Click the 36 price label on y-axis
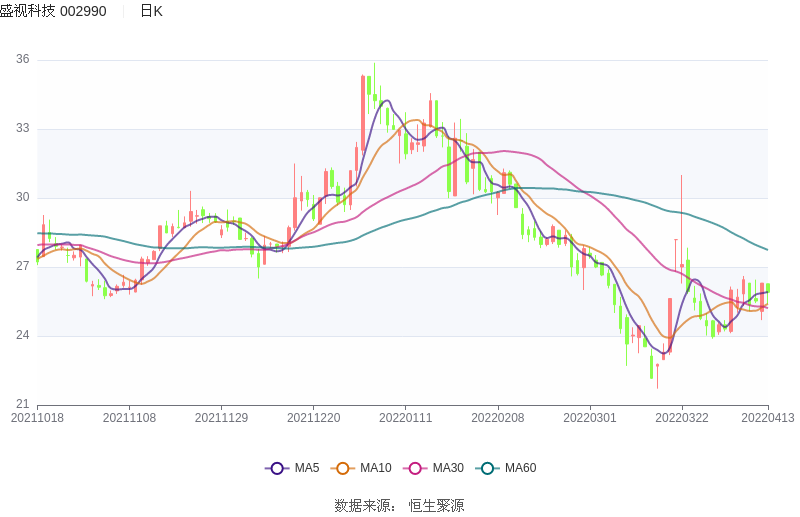 coord(22,60)
